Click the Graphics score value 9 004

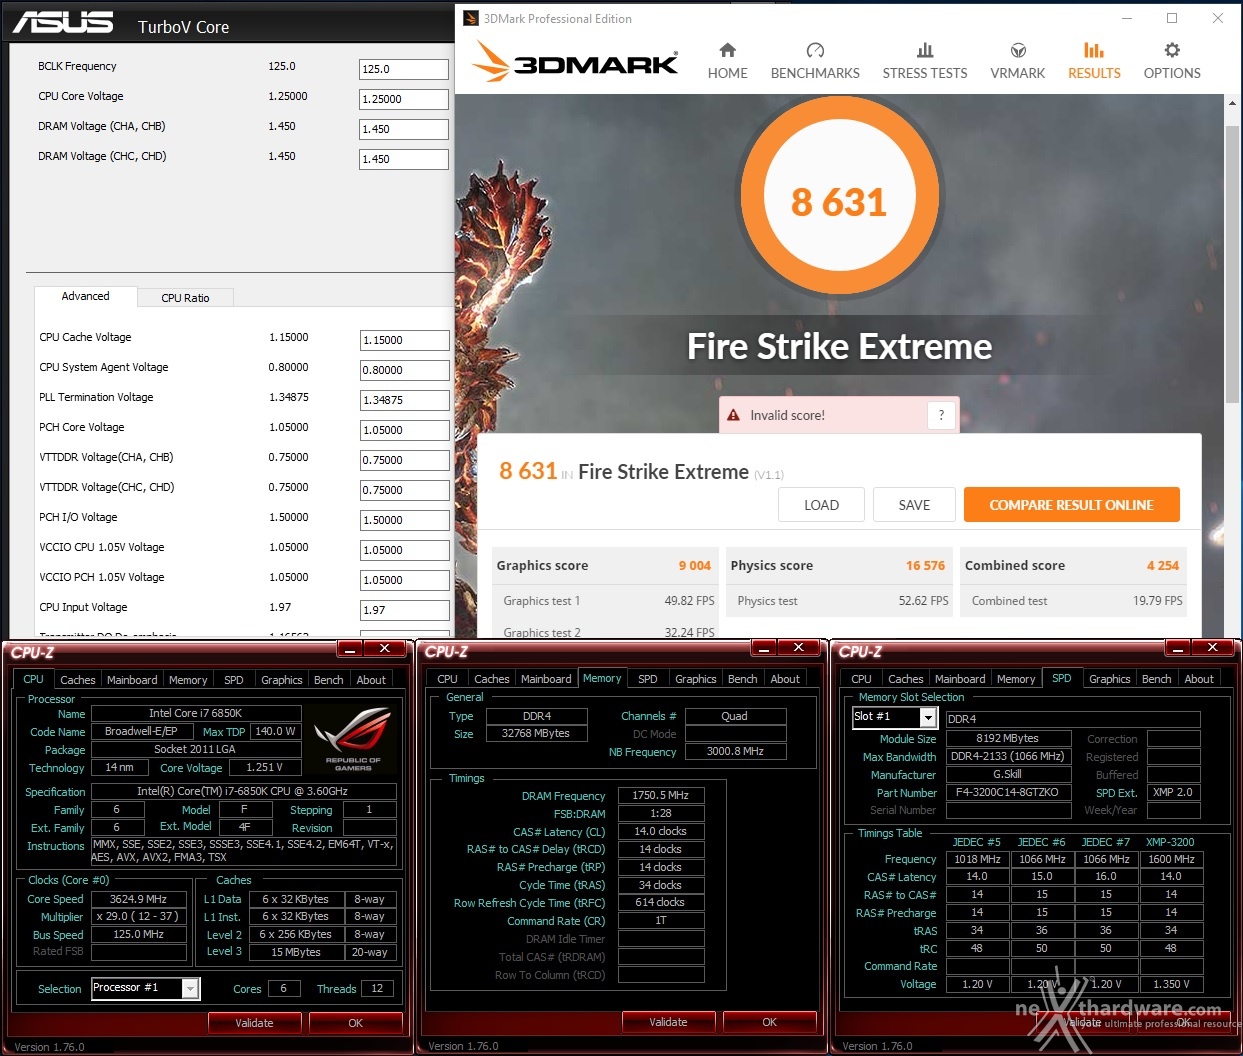(694, 565)
